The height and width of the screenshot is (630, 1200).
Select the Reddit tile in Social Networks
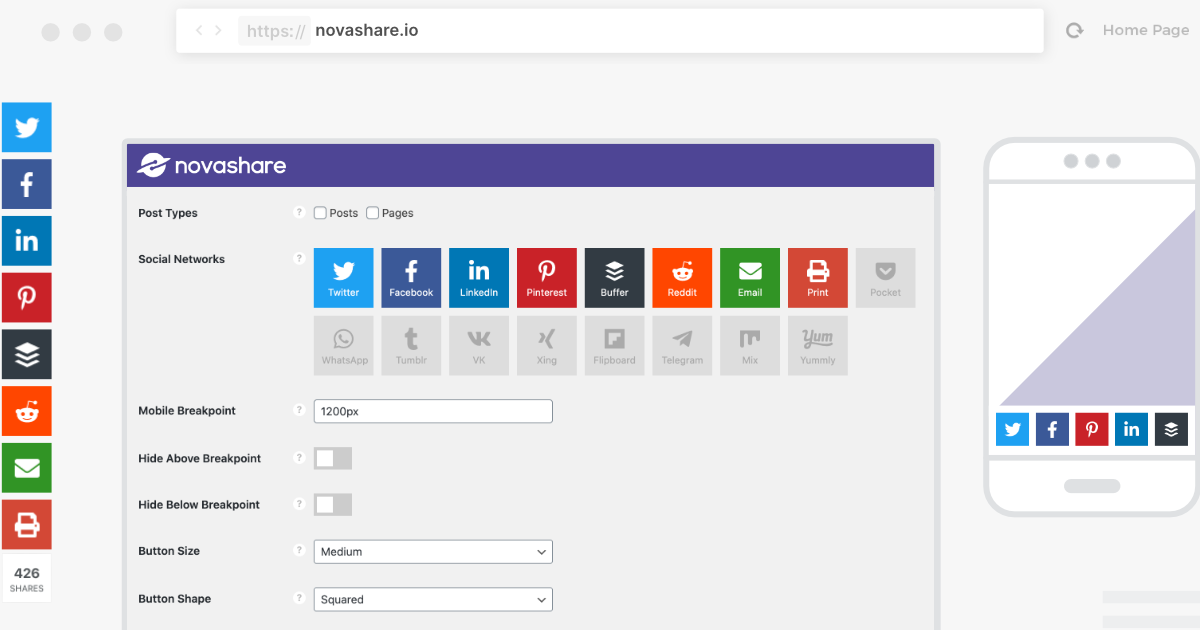tap(682, 277)
